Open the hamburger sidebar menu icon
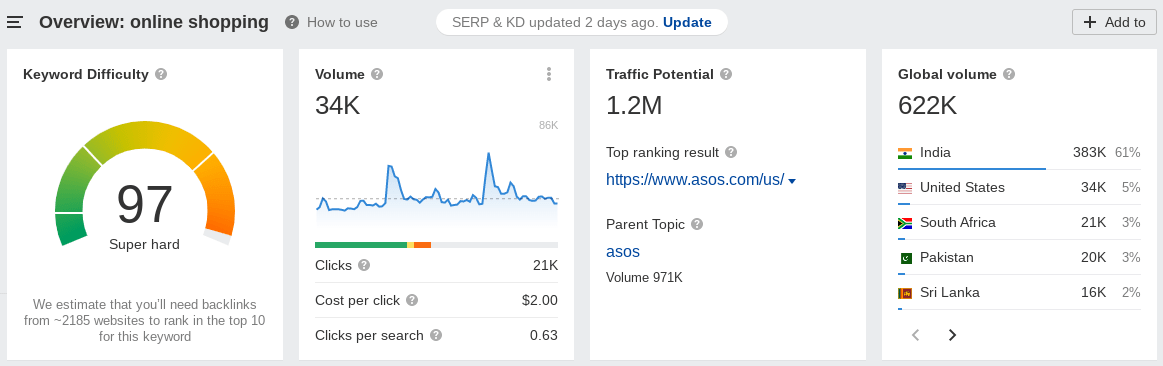 [x=15, y=22]
